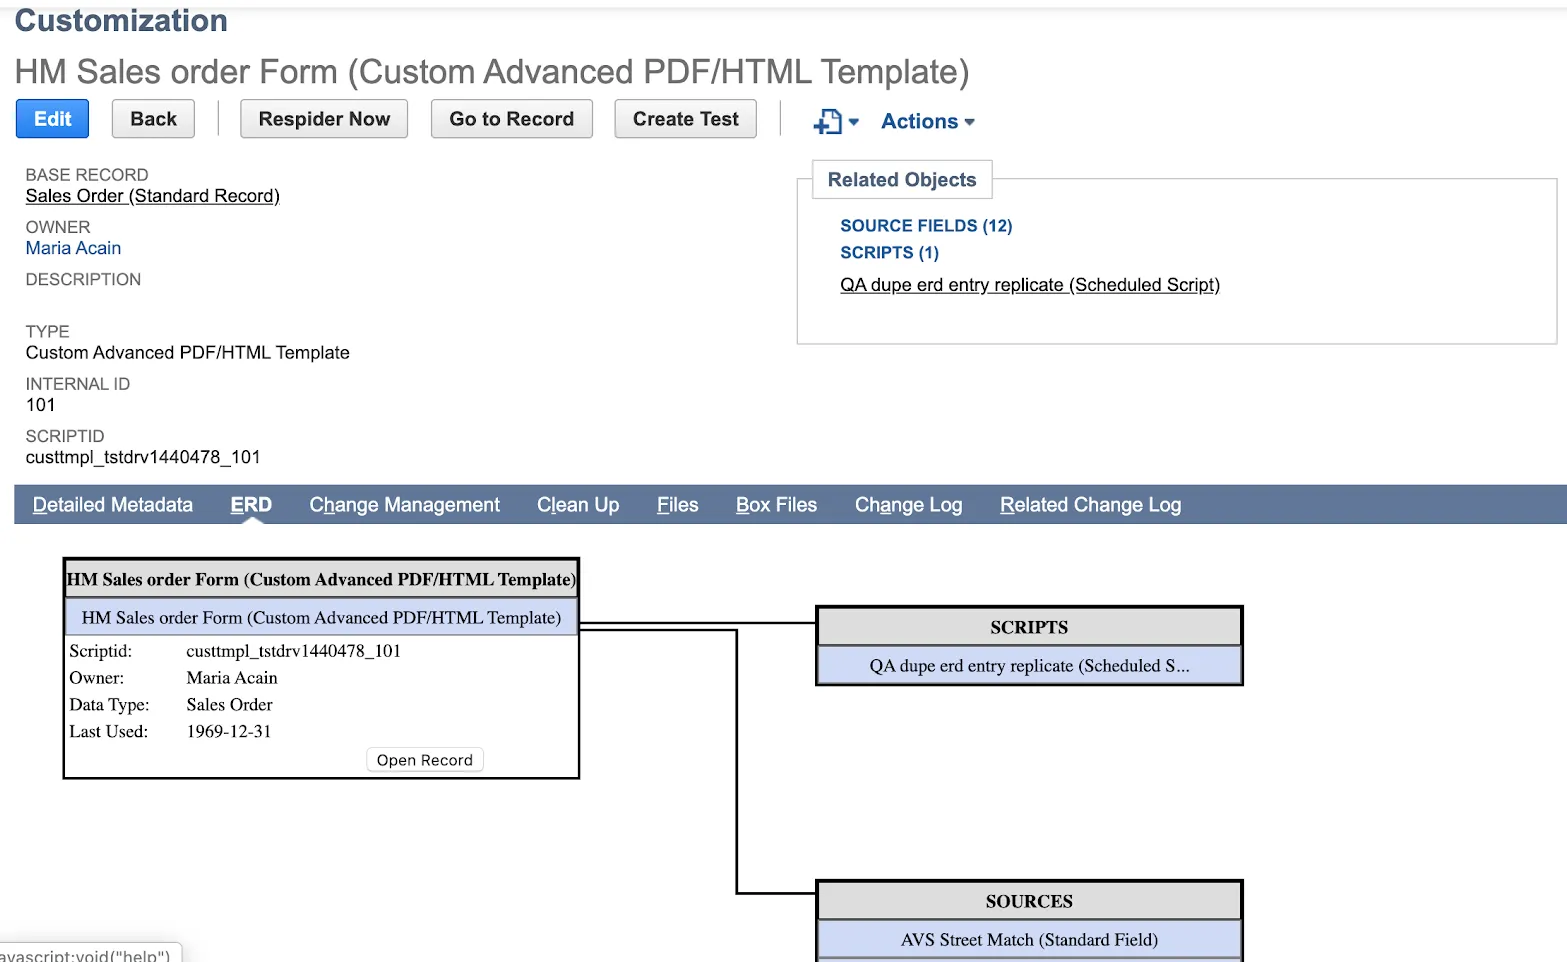Select the HM Sales order Form ERD node row
Image resolution: width=1567 pixels, height=962 pixels.
pyautogui.click(x=321, y=618)
